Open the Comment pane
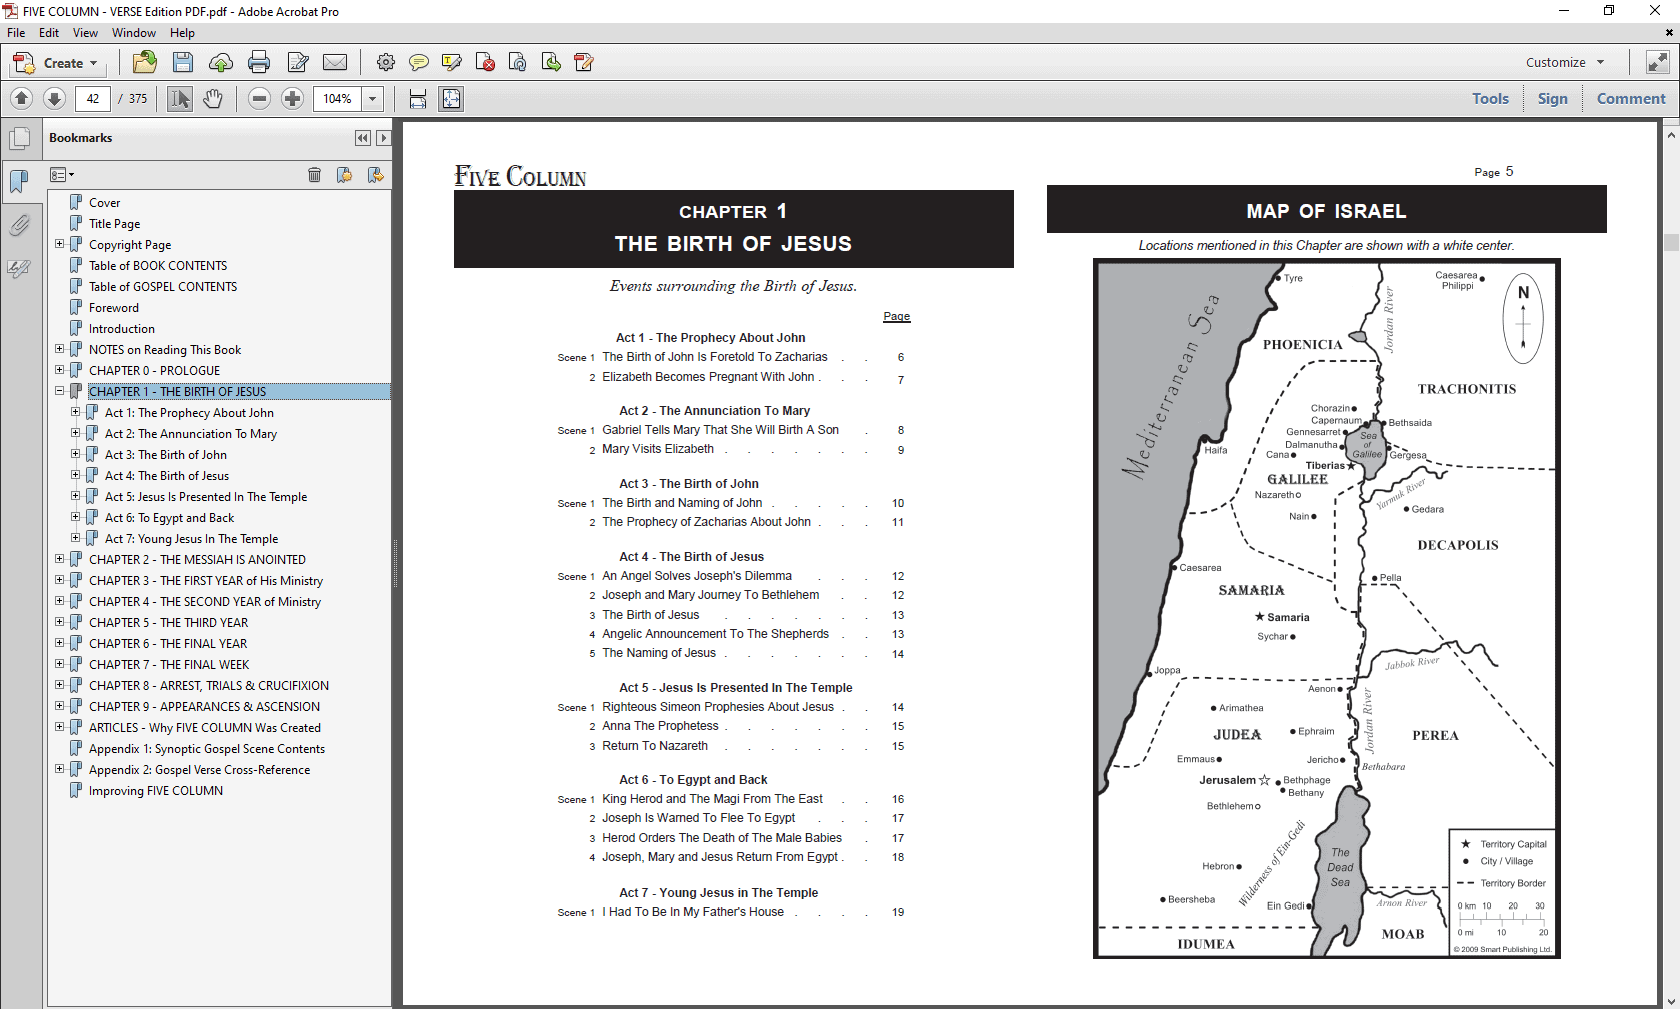This screenshot has height=1009, width=1680. click(x=1631, y=98)
